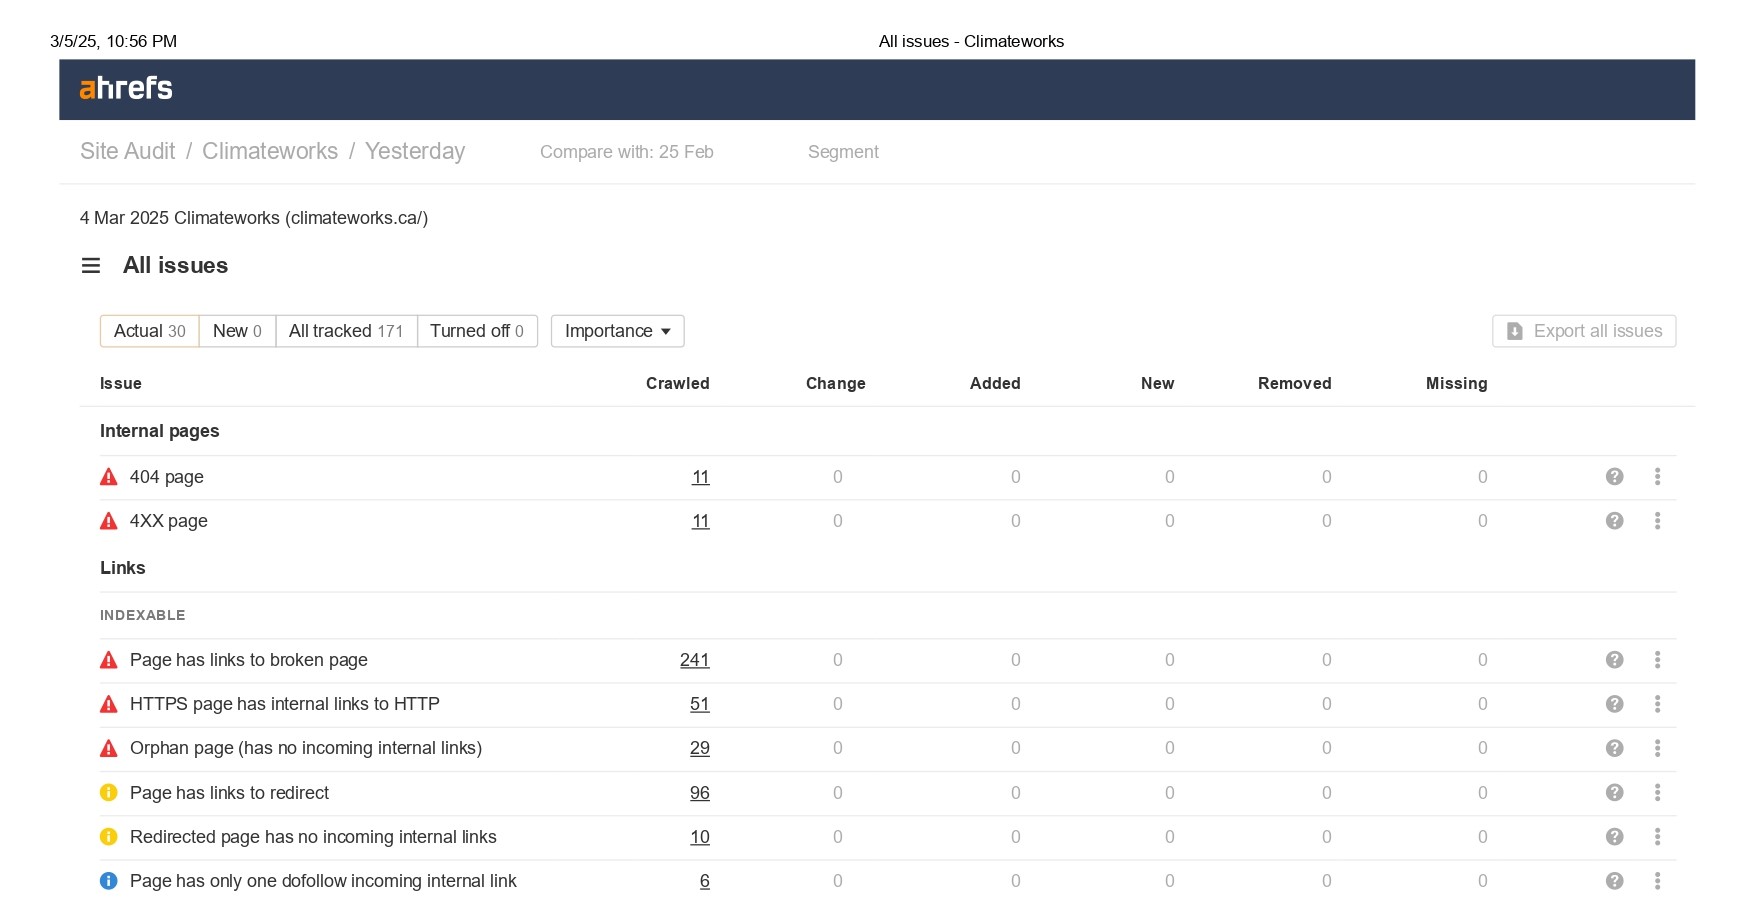Click the red error icon next to 404 page
Viewport: 1754px width, 917px height.
pos(109,477)
